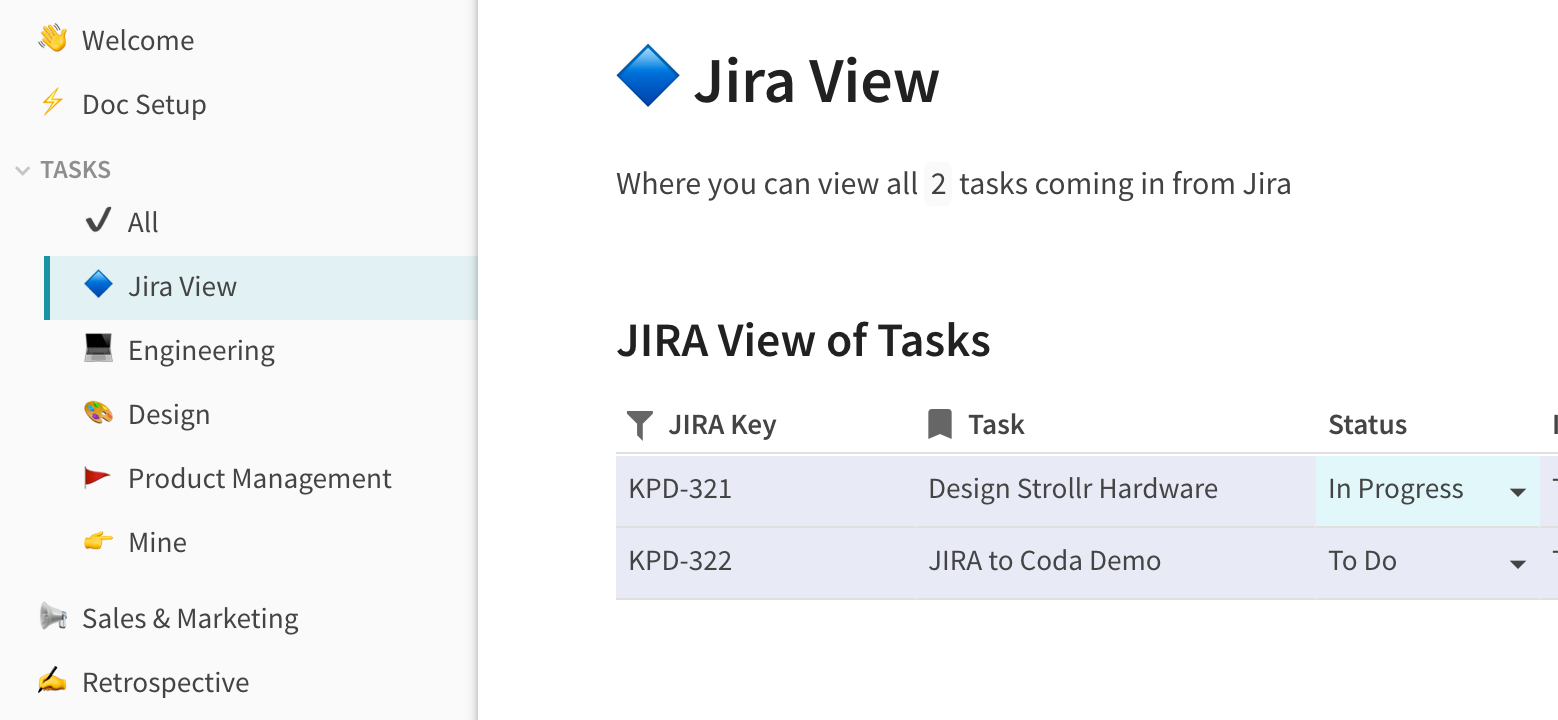This screenshot has width=1558, height=720.
Task: Select the checkmark icon beside All
Action: [99, 220]
